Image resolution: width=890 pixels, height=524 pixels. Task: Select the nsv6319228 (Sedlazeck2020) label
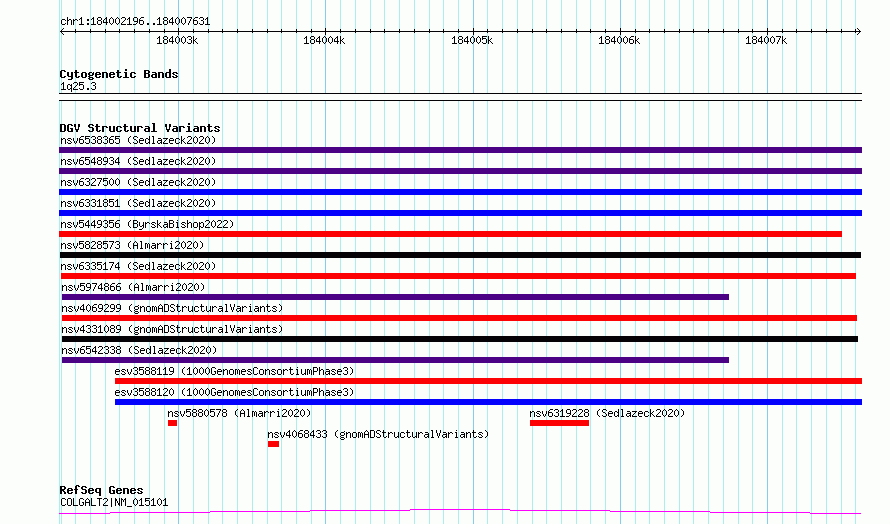607,413
